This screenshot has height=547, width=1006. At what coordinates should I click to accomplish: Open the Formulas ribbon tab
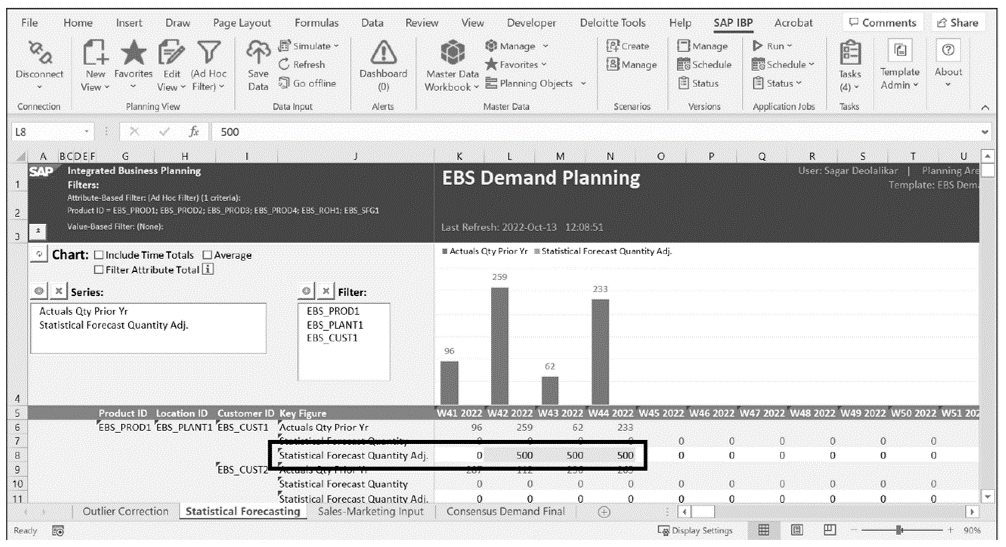coord(315,22)
